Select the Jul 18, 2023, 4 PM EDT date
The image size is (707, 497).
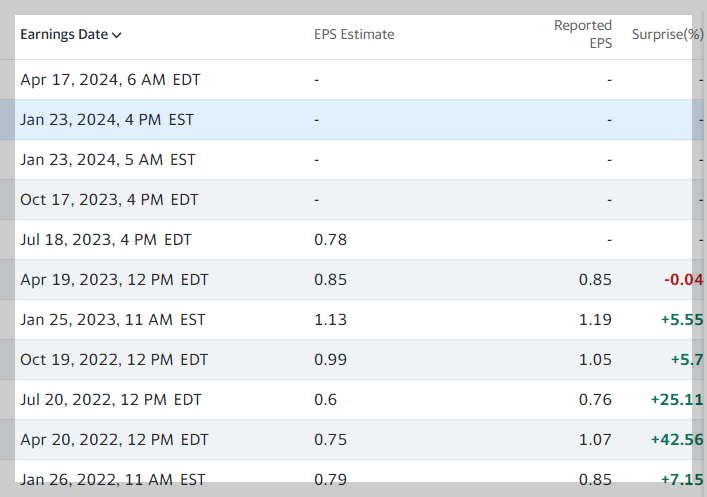point(106,239)
